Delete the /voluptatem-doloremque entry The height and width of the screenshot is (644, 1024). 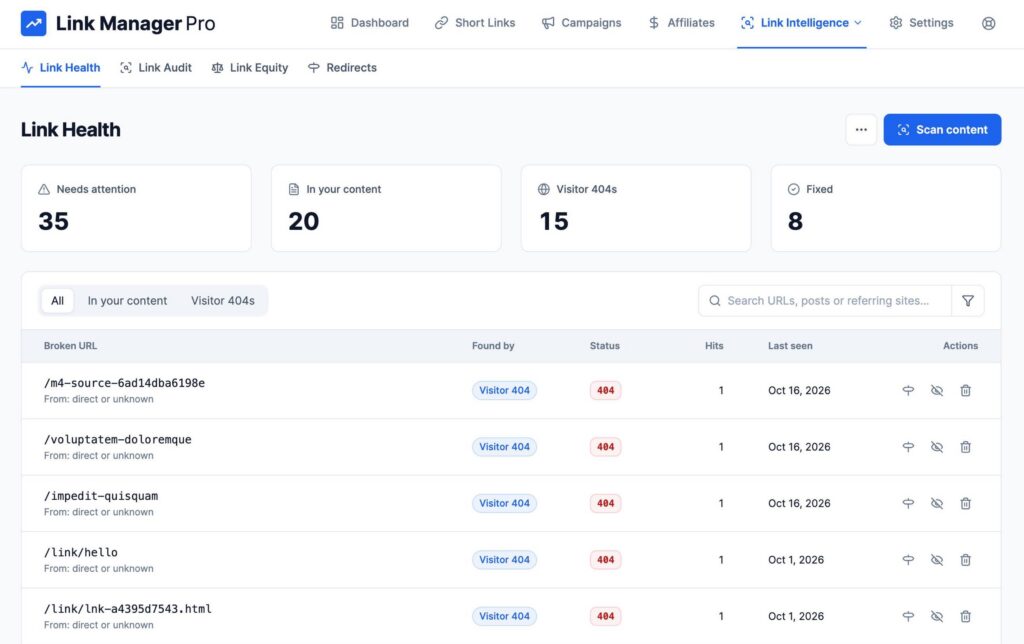point(965,447)
